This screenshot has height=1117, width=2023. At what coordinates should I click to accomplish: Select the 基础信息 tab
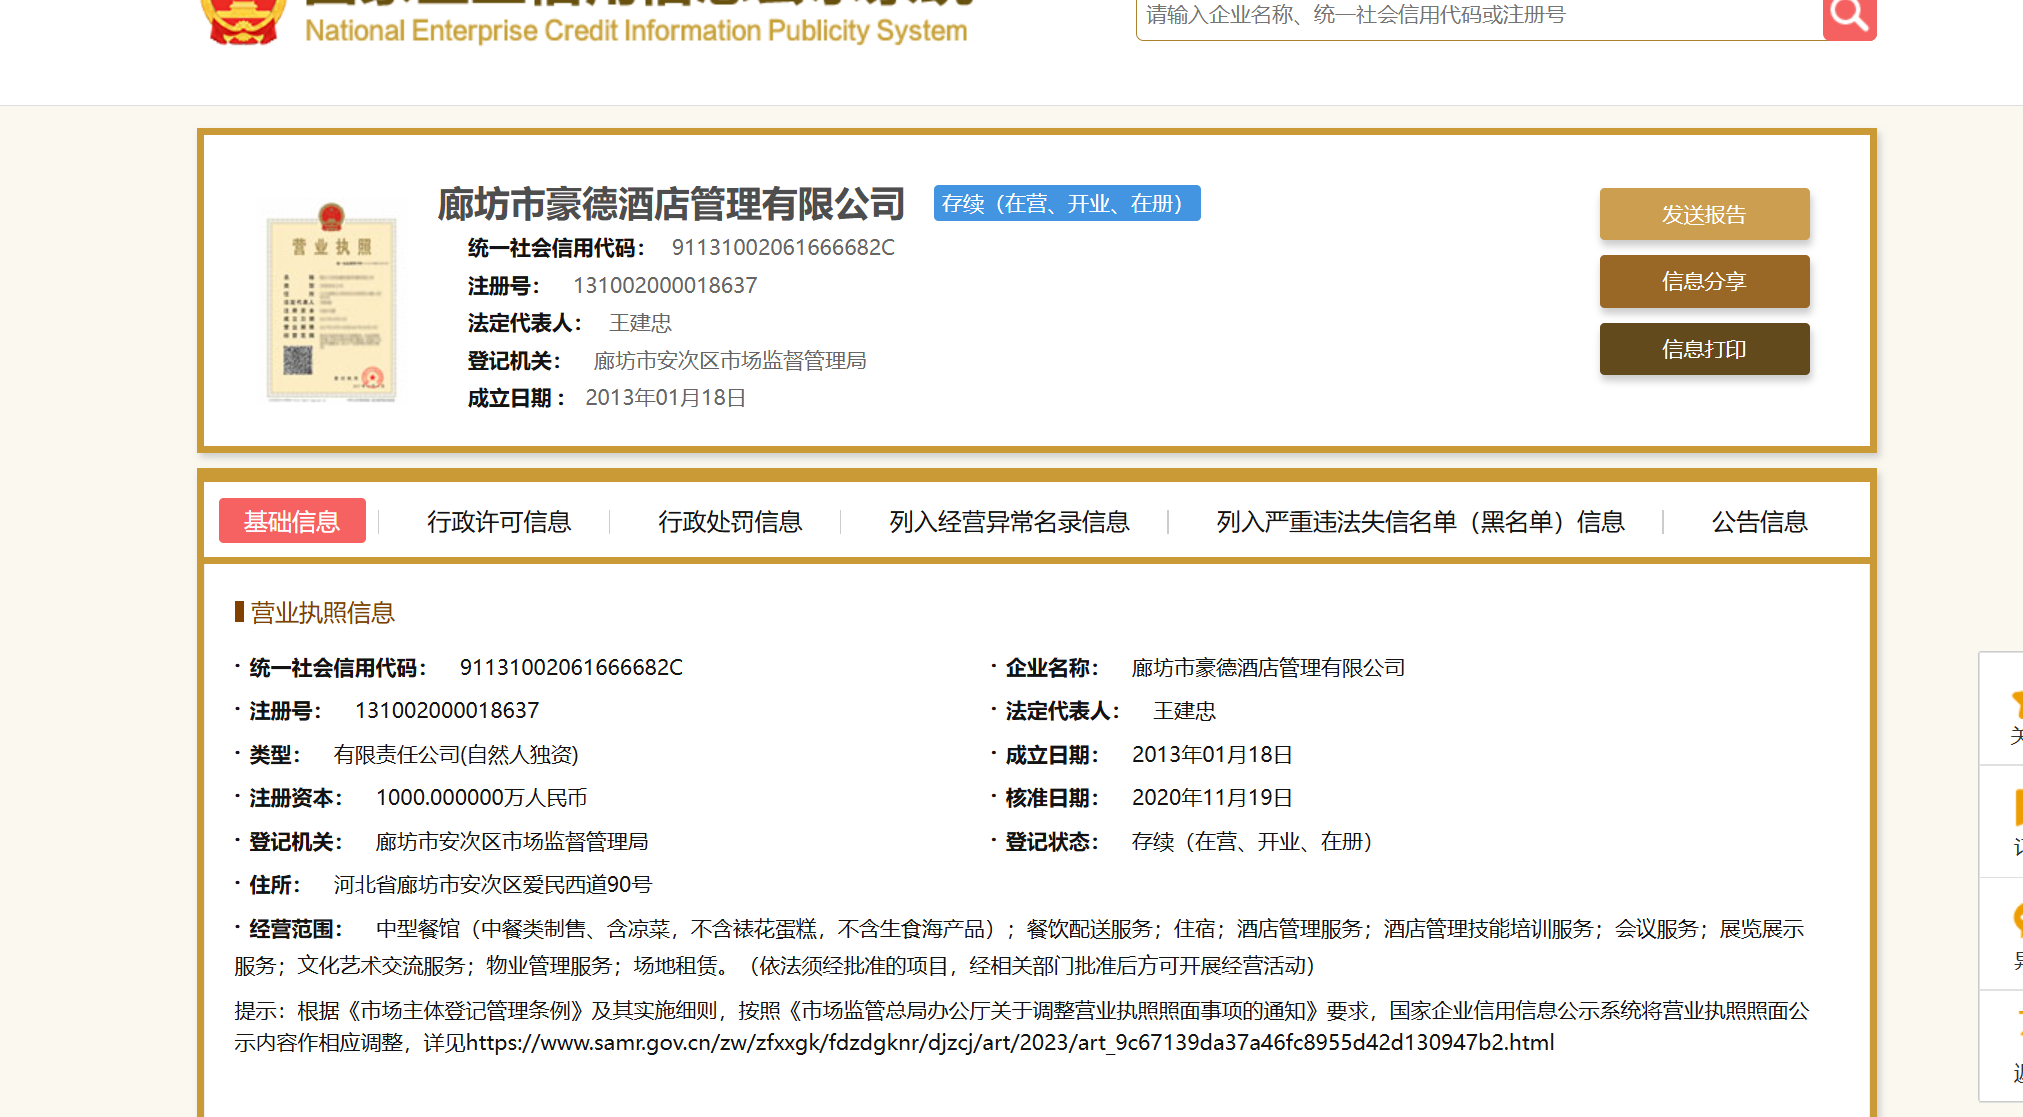point(292,521)
